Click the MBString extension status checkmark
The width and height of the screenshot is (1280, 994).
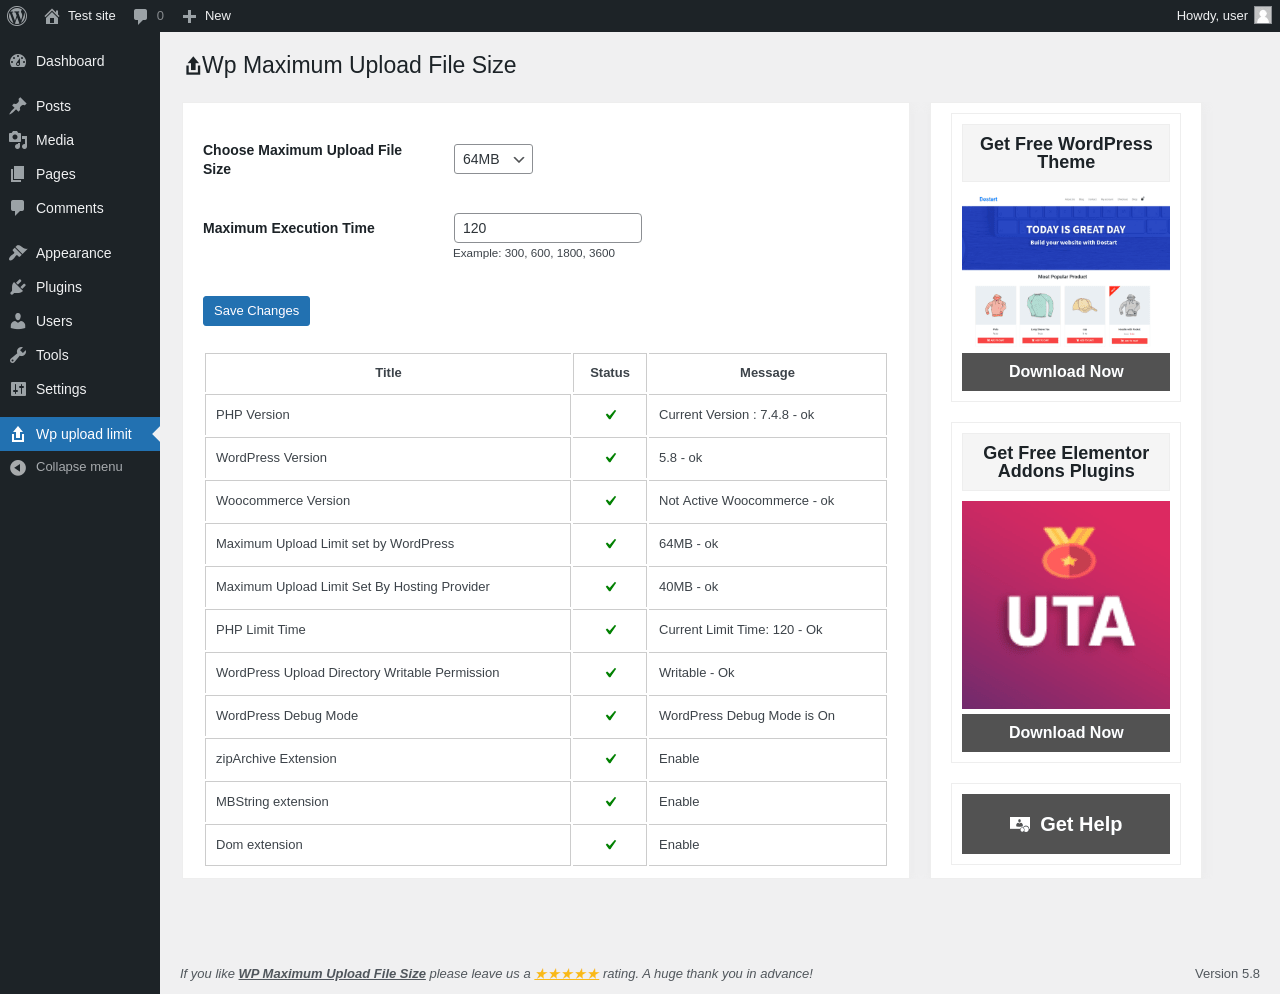611,802
